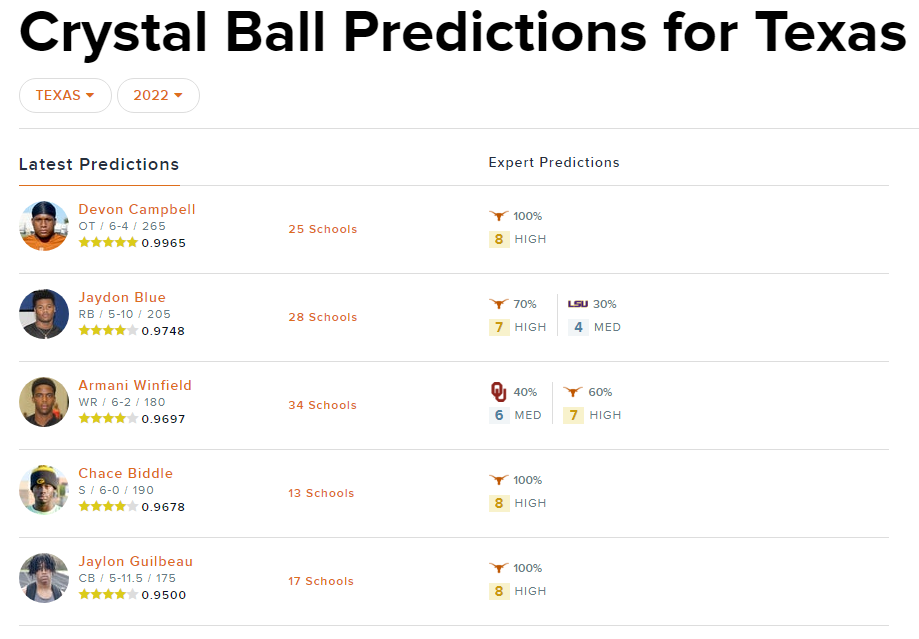Click confidence score 4 badge beside MED for LSU

click(578, 327)
